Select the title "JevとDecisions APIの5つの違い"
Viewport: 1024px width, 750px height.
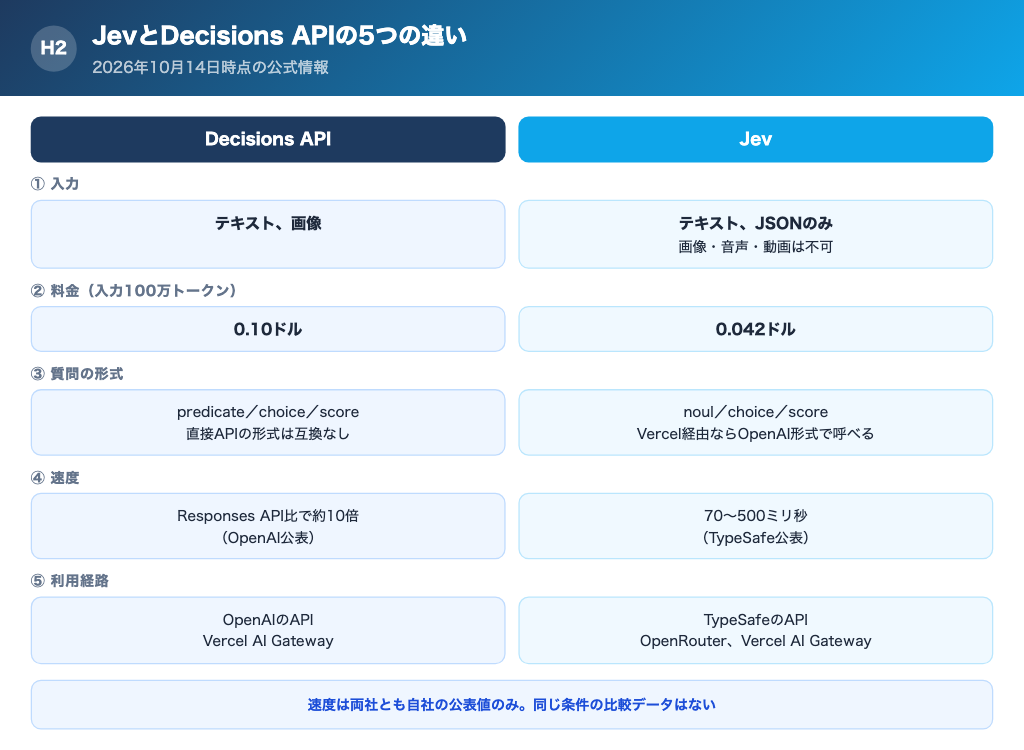point(280,35)
